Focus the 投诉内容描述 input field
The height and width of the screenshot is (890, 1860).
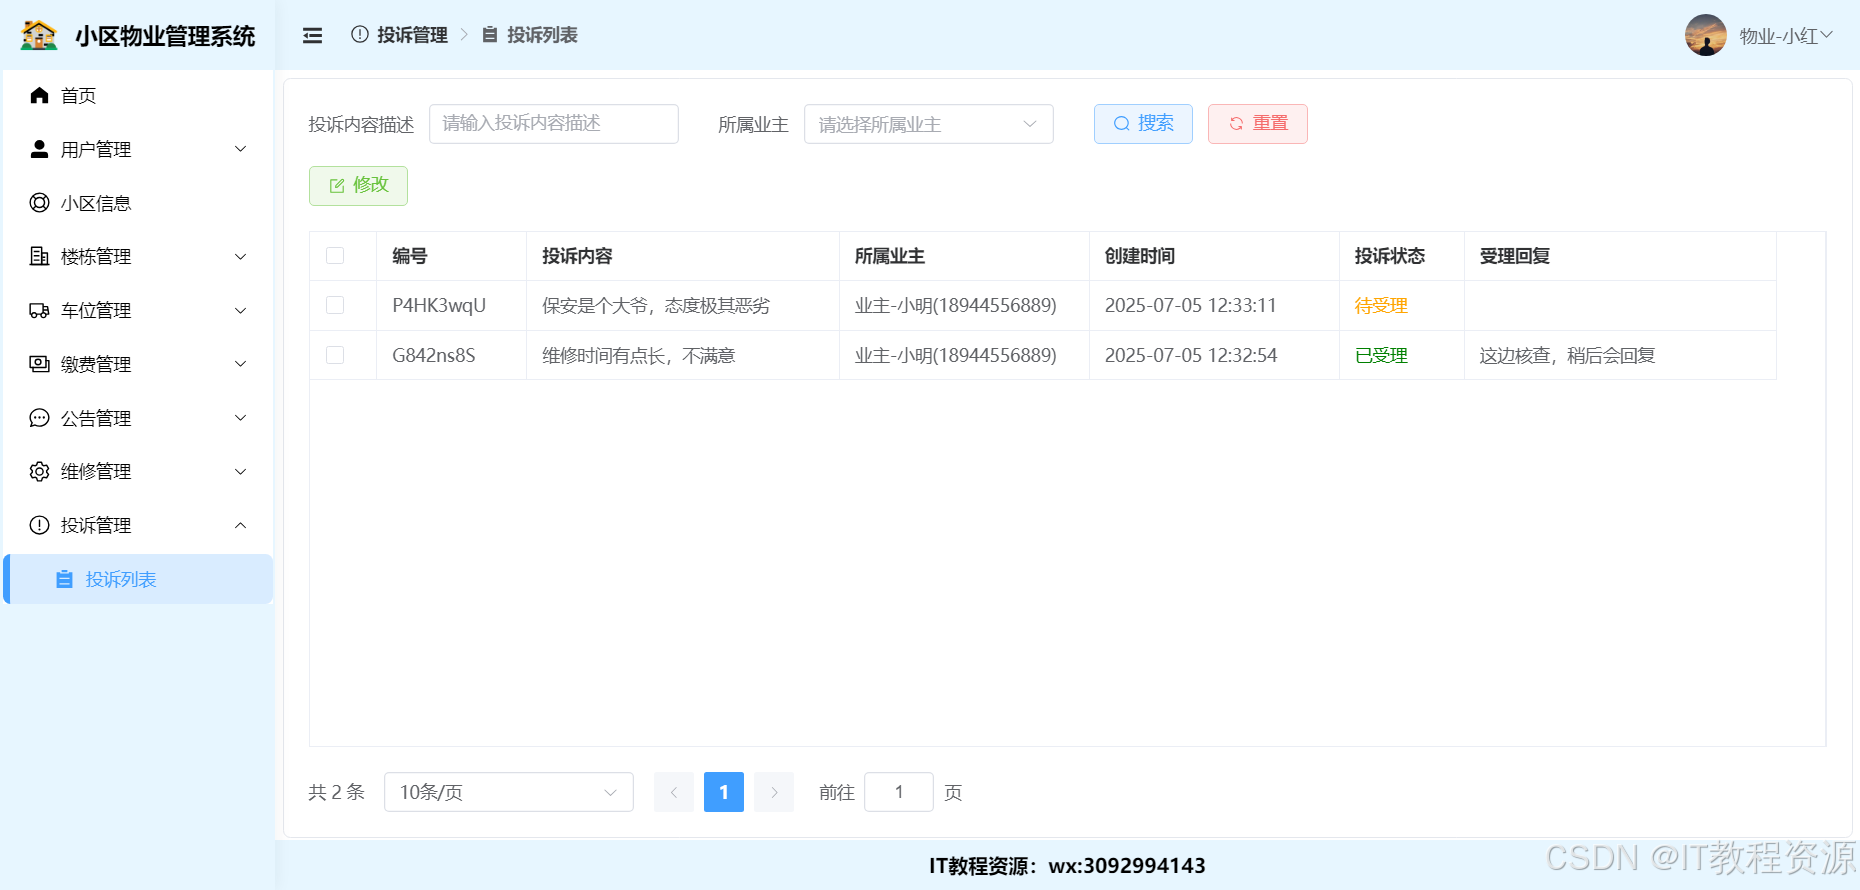point(554,124)
